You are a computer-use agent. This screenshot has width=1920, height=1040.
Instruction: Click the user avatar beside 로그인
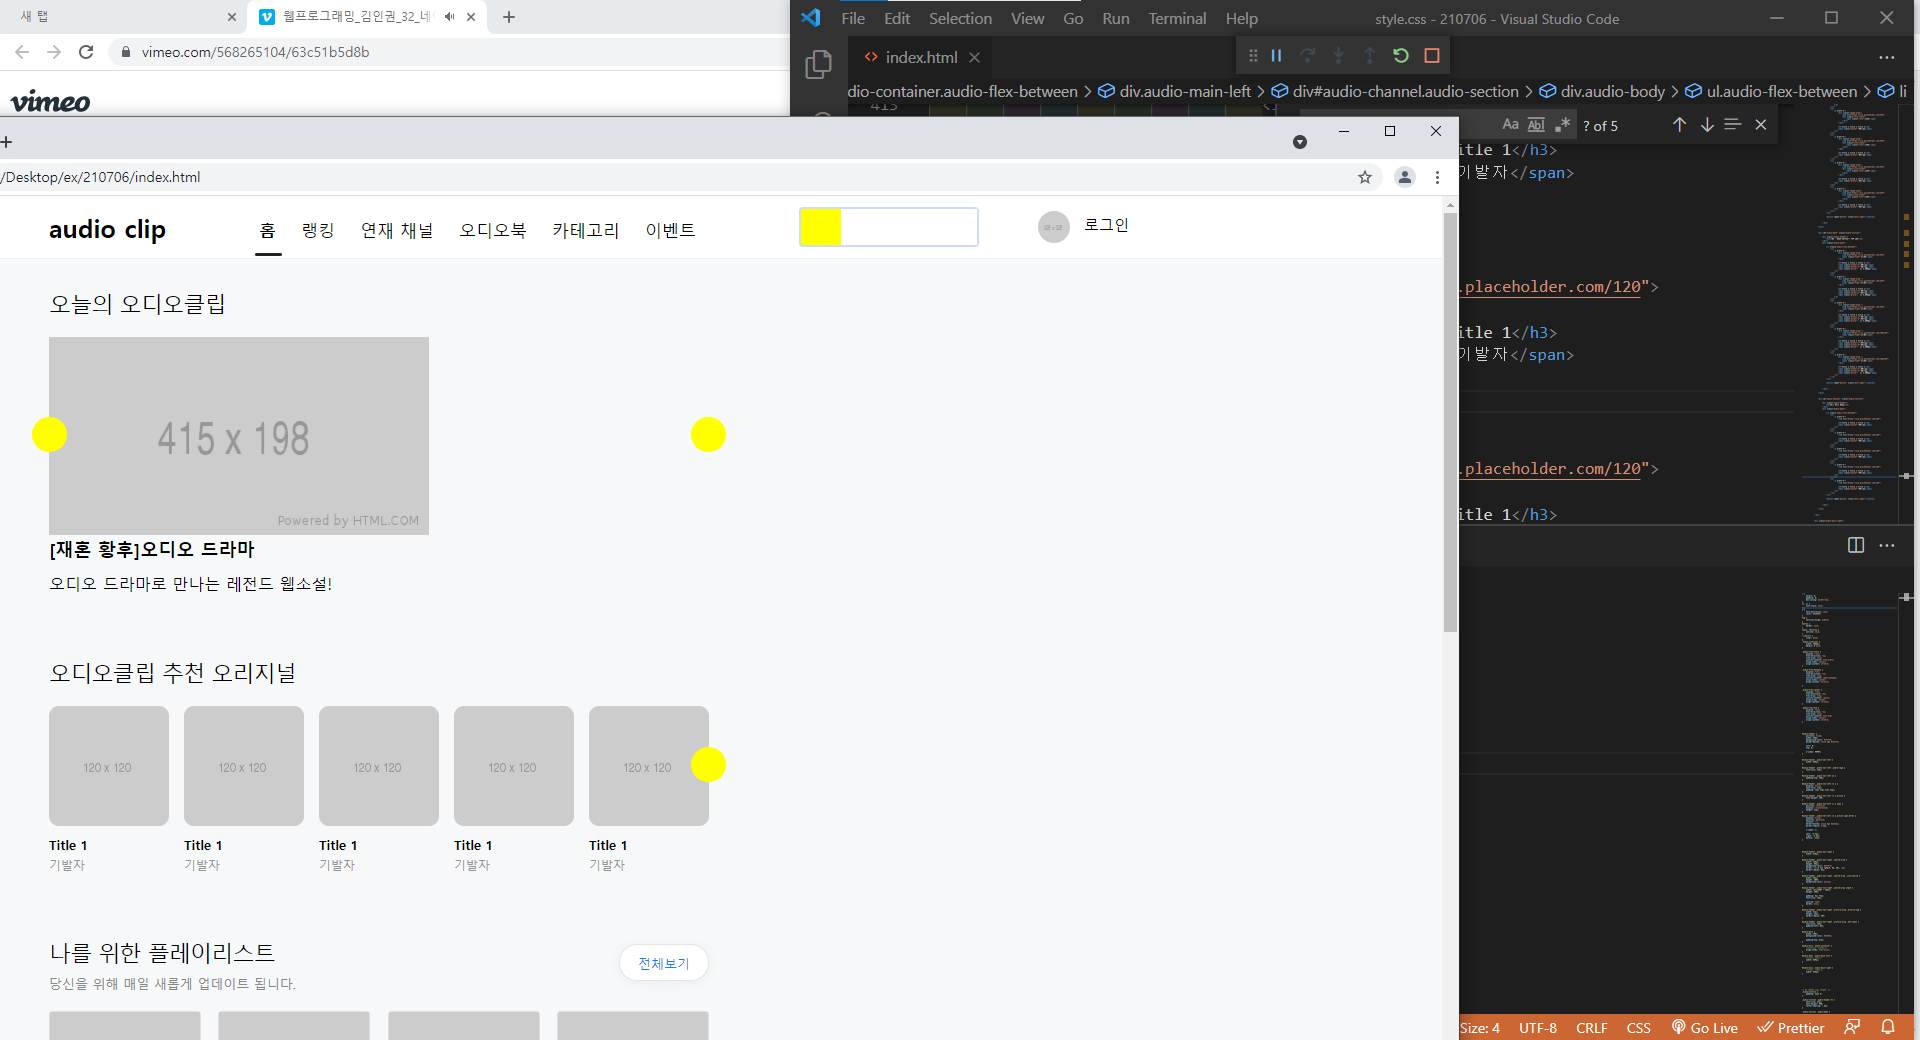click(x=1053, y=227)
